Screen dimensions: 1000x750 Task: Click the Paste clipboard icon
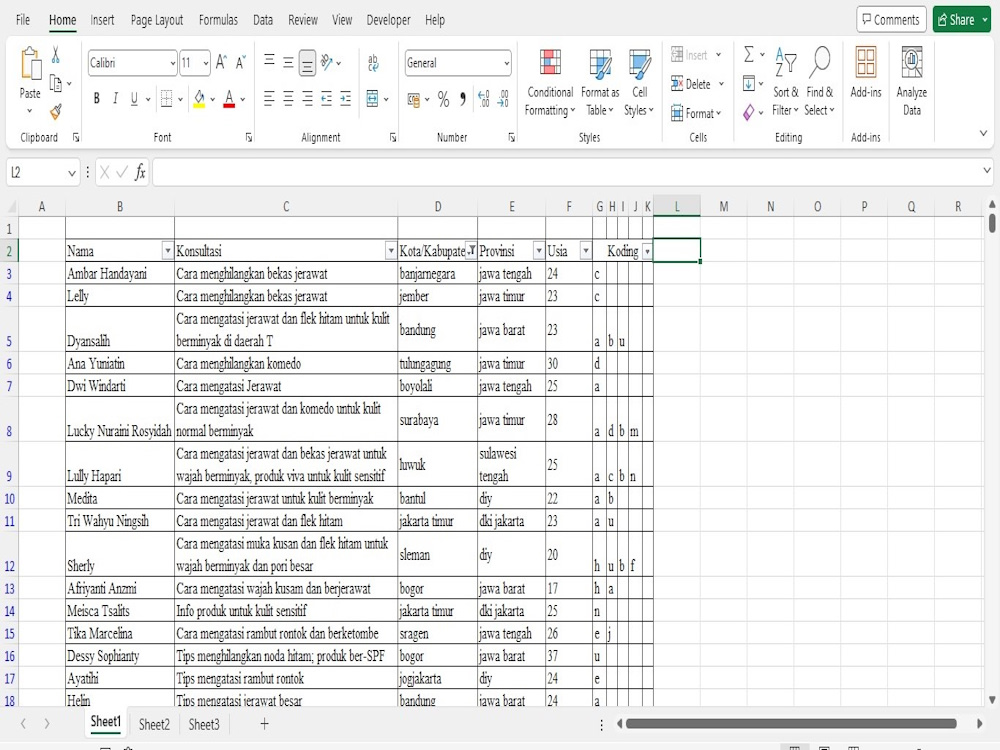pyautogui.click(x=30, y=64)
